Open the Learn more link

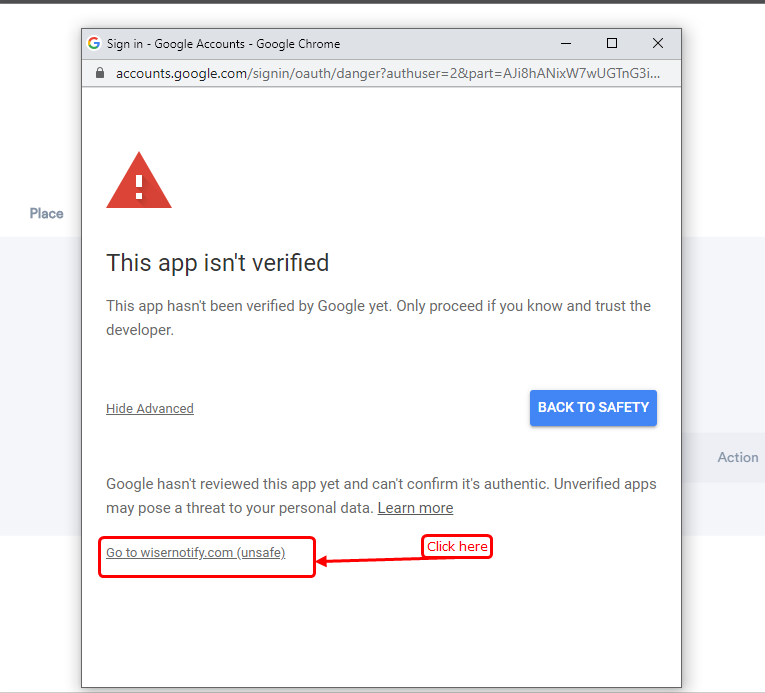(x=415, y=508)
